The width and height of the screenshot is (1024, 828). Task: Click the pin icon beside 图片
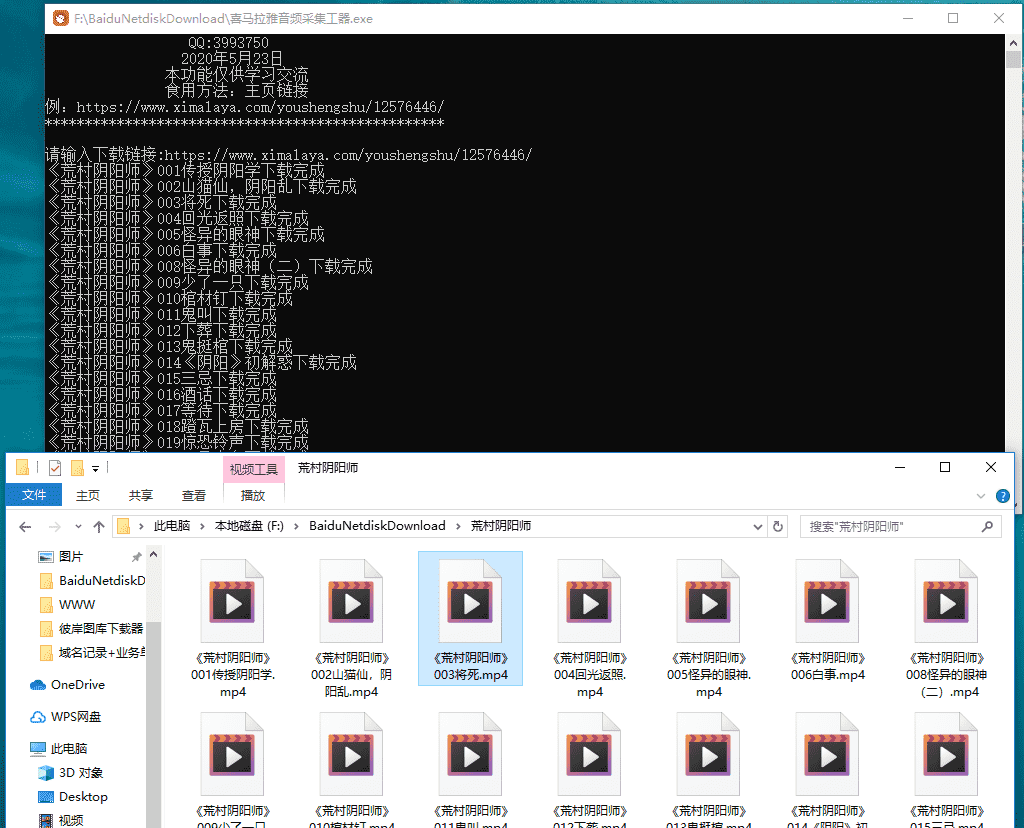click(136, 557)
